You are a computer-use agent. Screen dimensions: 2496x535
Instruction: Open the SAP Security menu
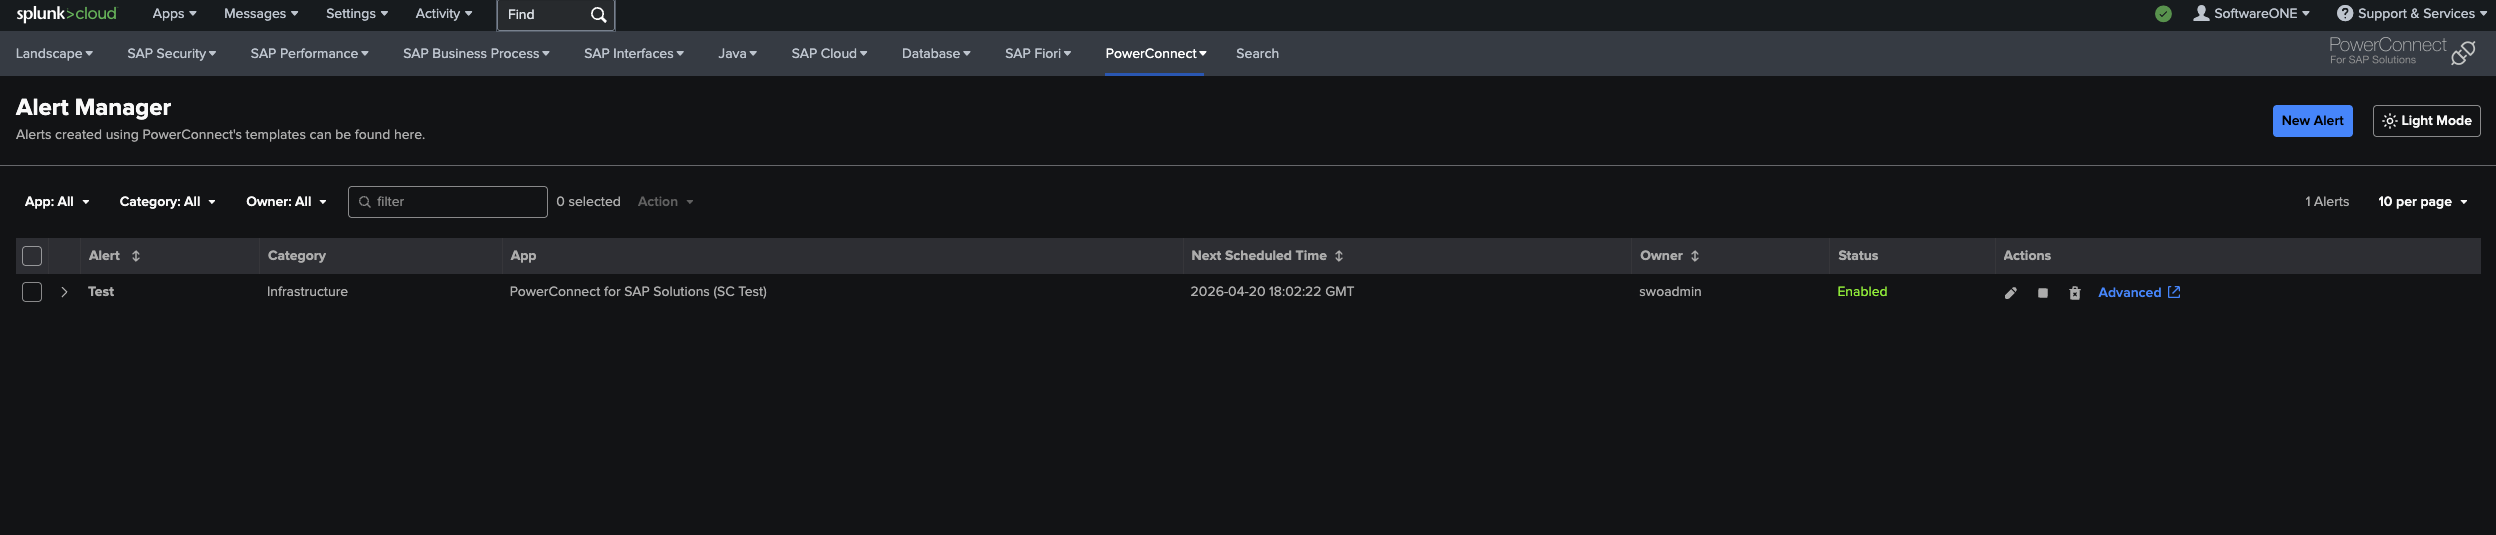pos(171,54)
